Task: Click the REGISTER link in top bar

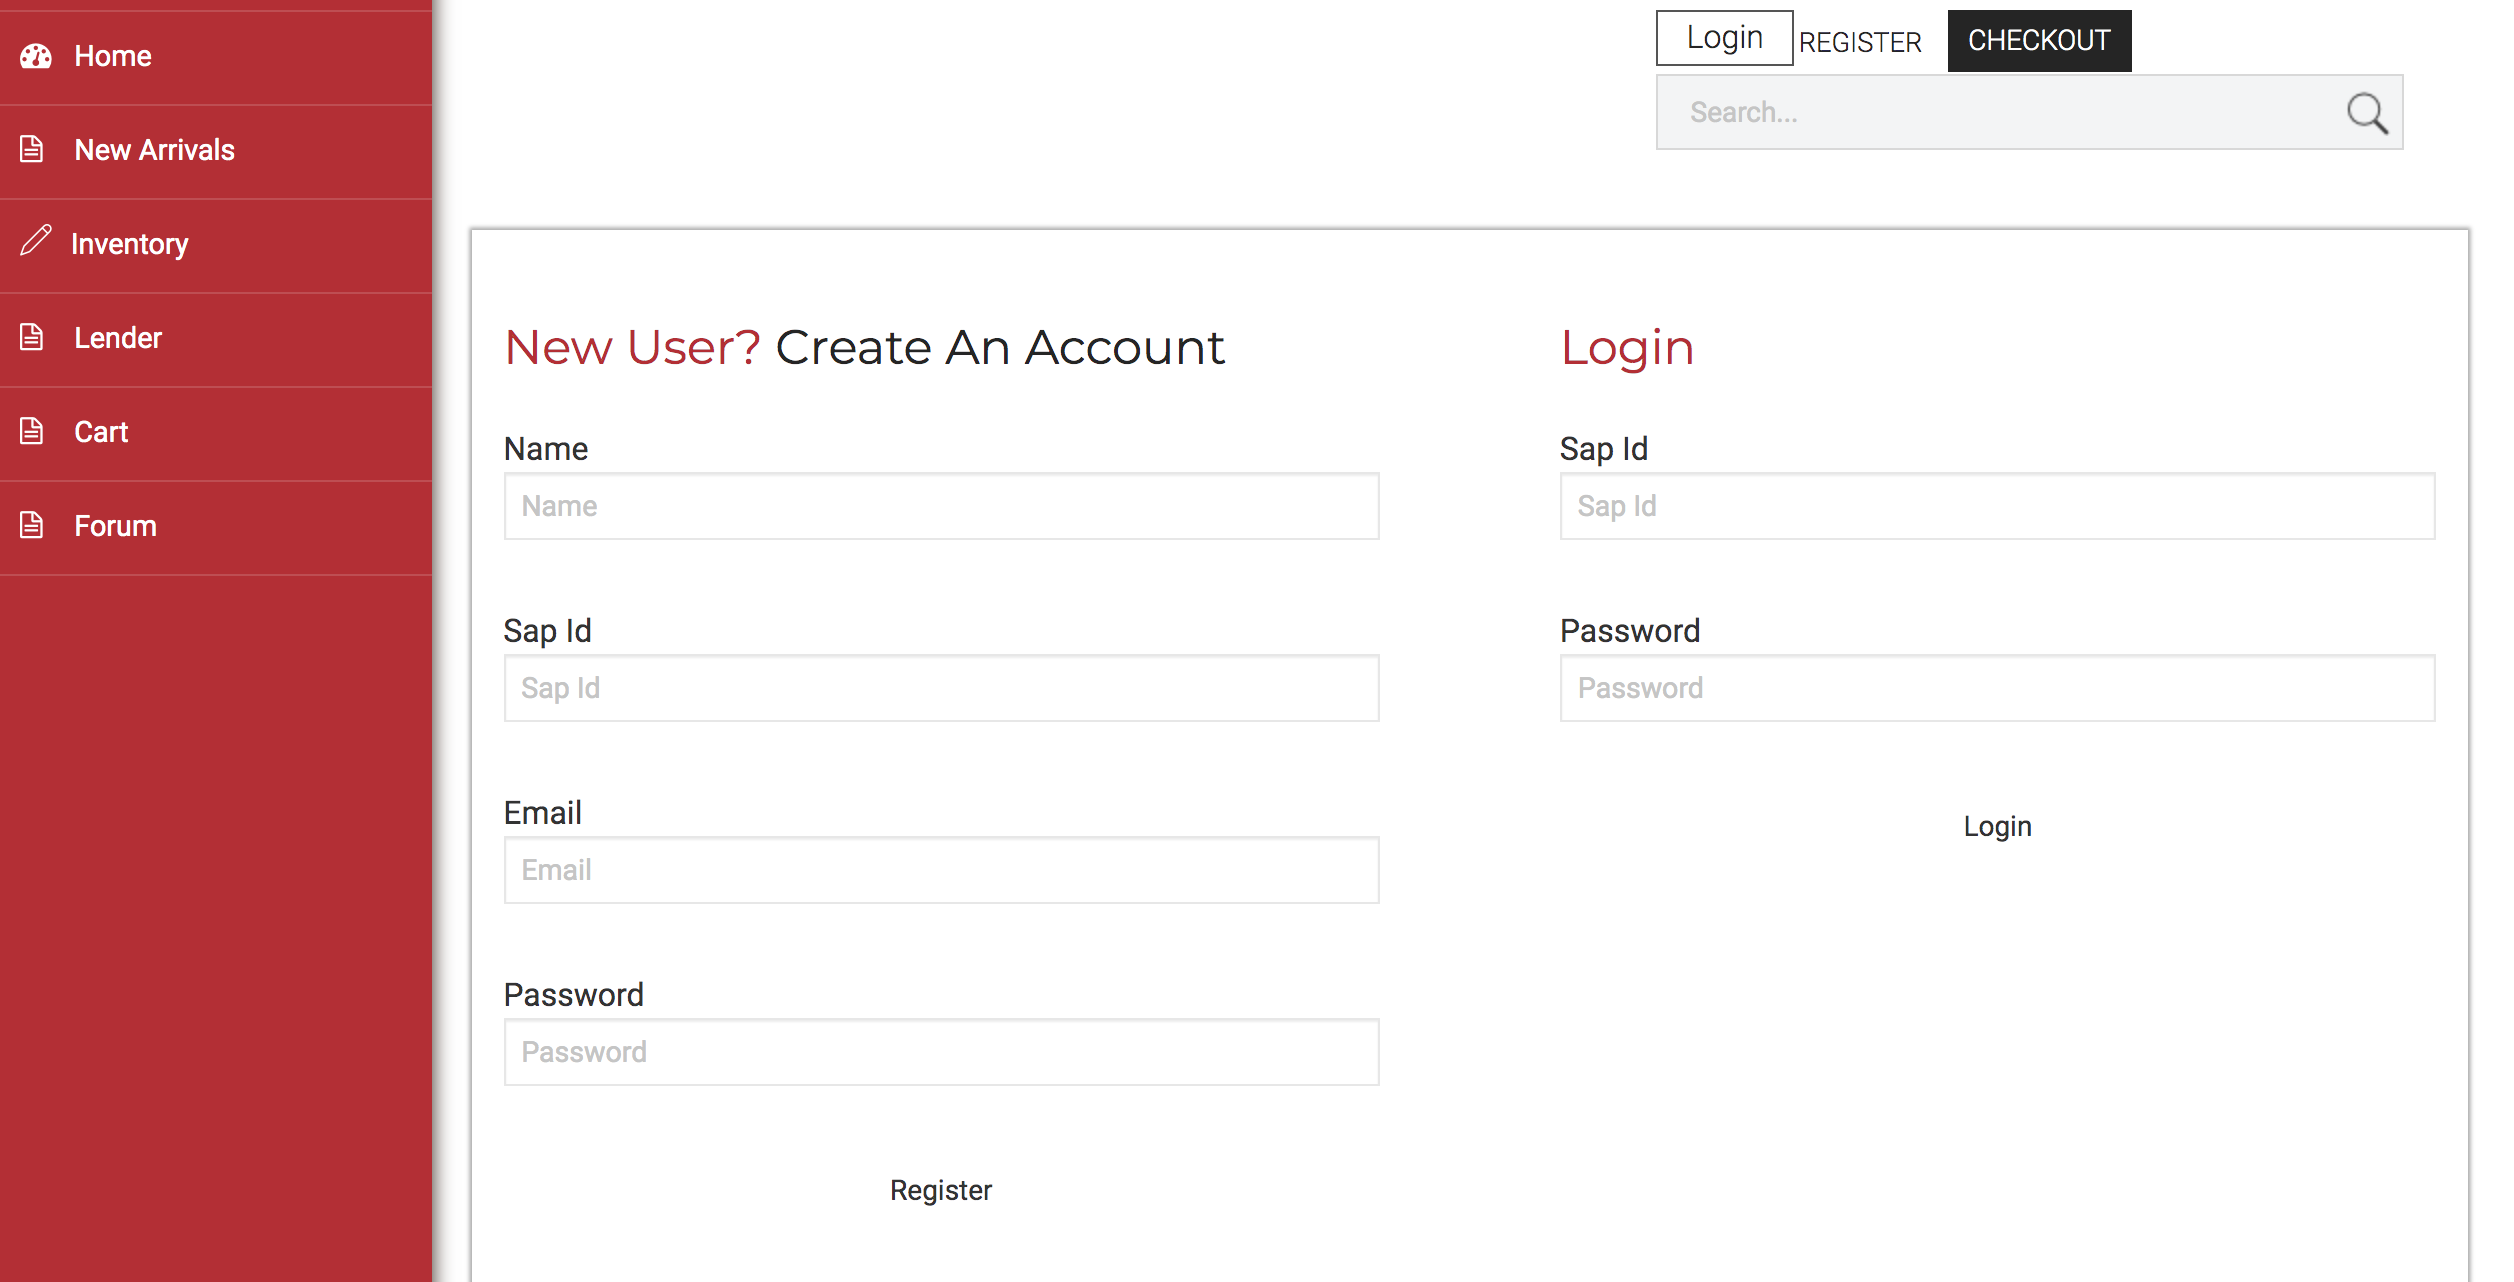Action: (1860, 42)
